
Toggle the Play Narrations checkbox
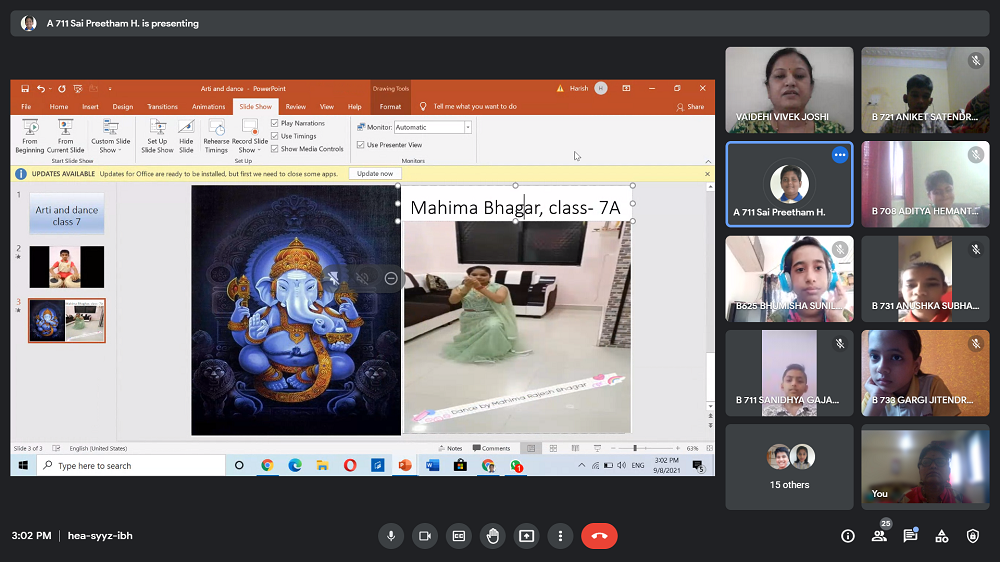[275, 123]
